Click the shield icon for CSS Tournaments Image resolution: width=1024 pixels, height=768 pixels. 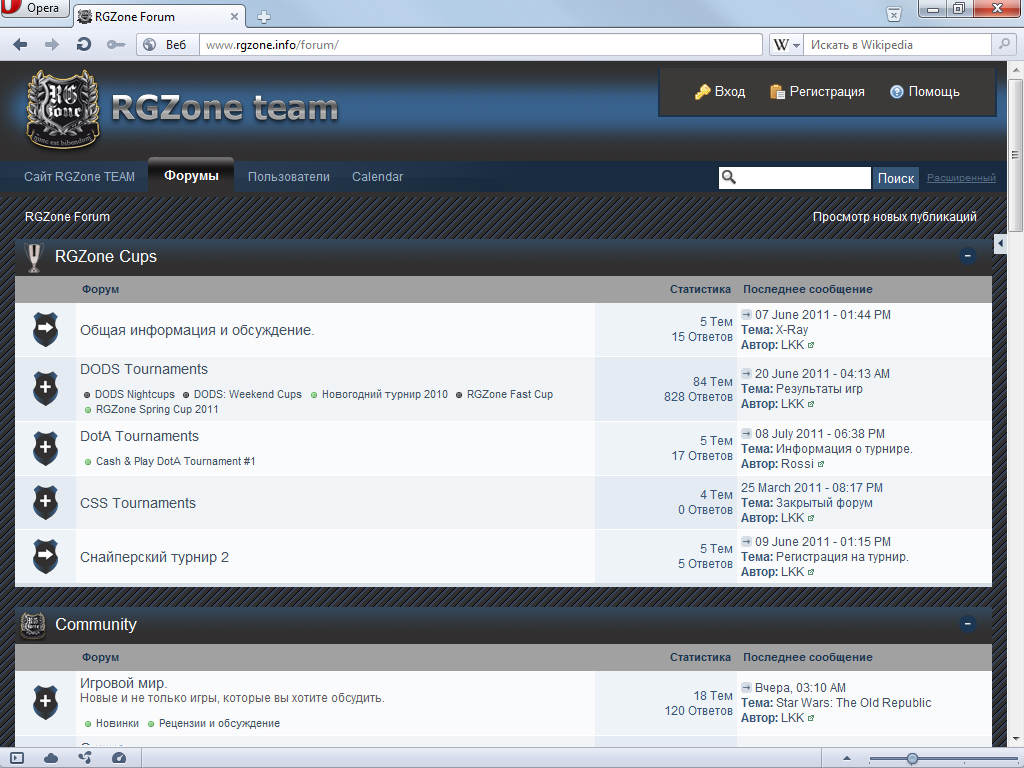(x=45, y=502)
